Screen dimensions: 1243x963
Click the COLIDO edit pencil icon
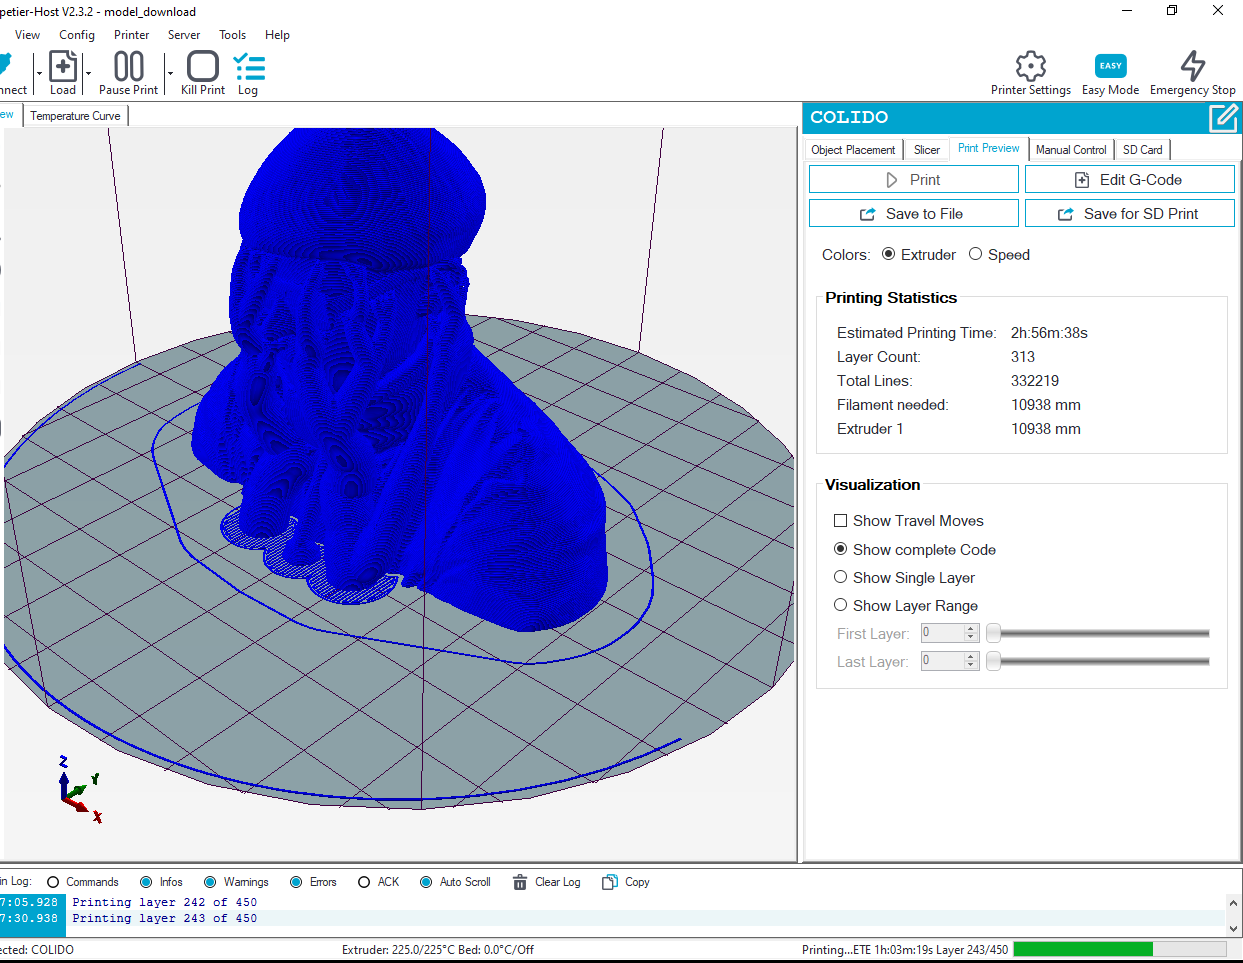coord(1223,118)
